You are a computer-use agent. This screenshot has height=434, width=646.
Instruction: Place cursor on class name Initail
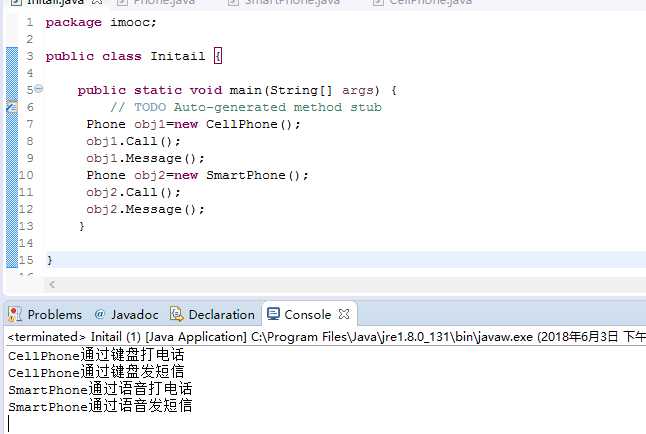(177, 56)
